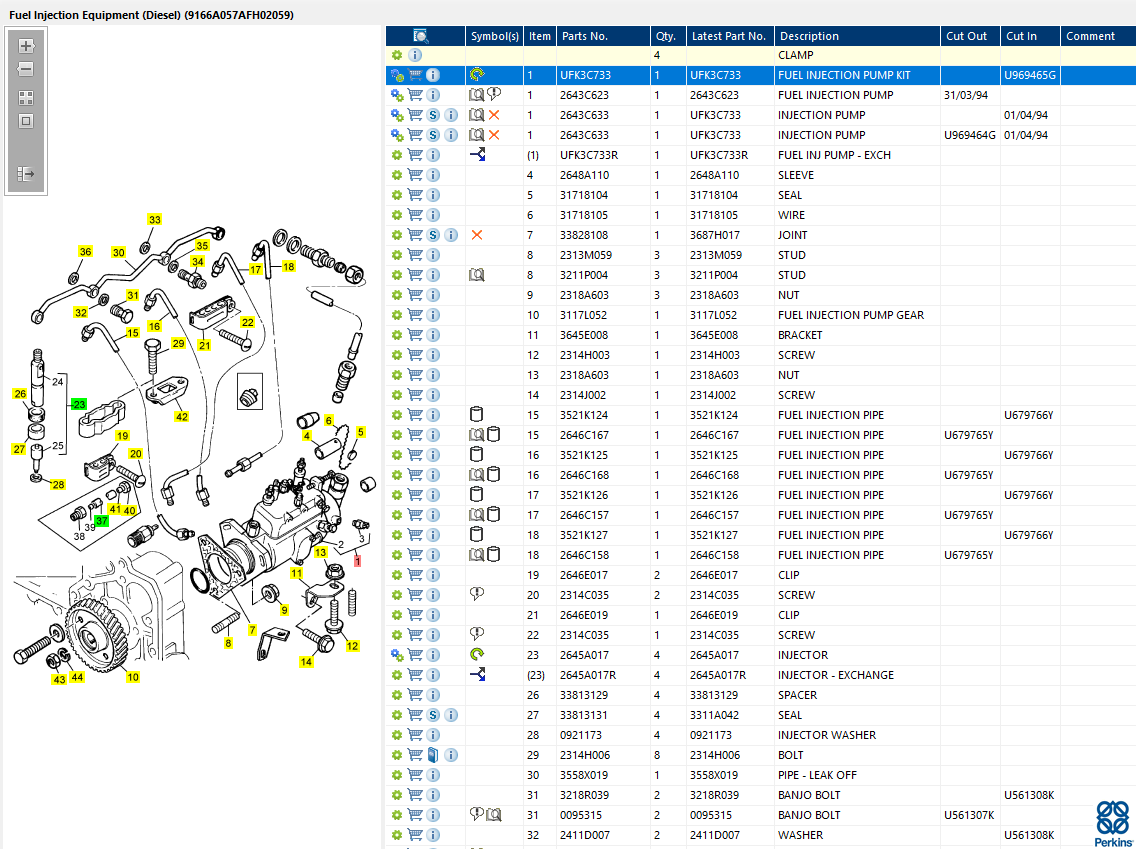The width and height of the screenshot is (1136, 849).
Task: Click orange X symbol in JOINT row
Action: click(477, 235)
